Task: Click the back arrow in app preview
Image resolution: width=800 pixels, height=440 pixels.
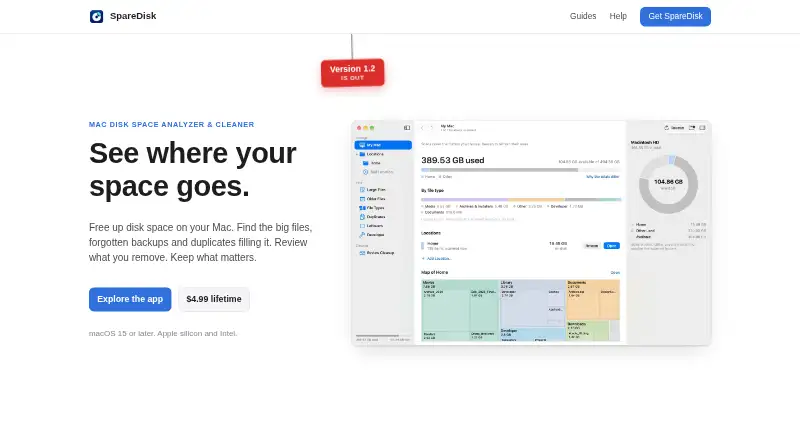Action: [x=422, y=128]
